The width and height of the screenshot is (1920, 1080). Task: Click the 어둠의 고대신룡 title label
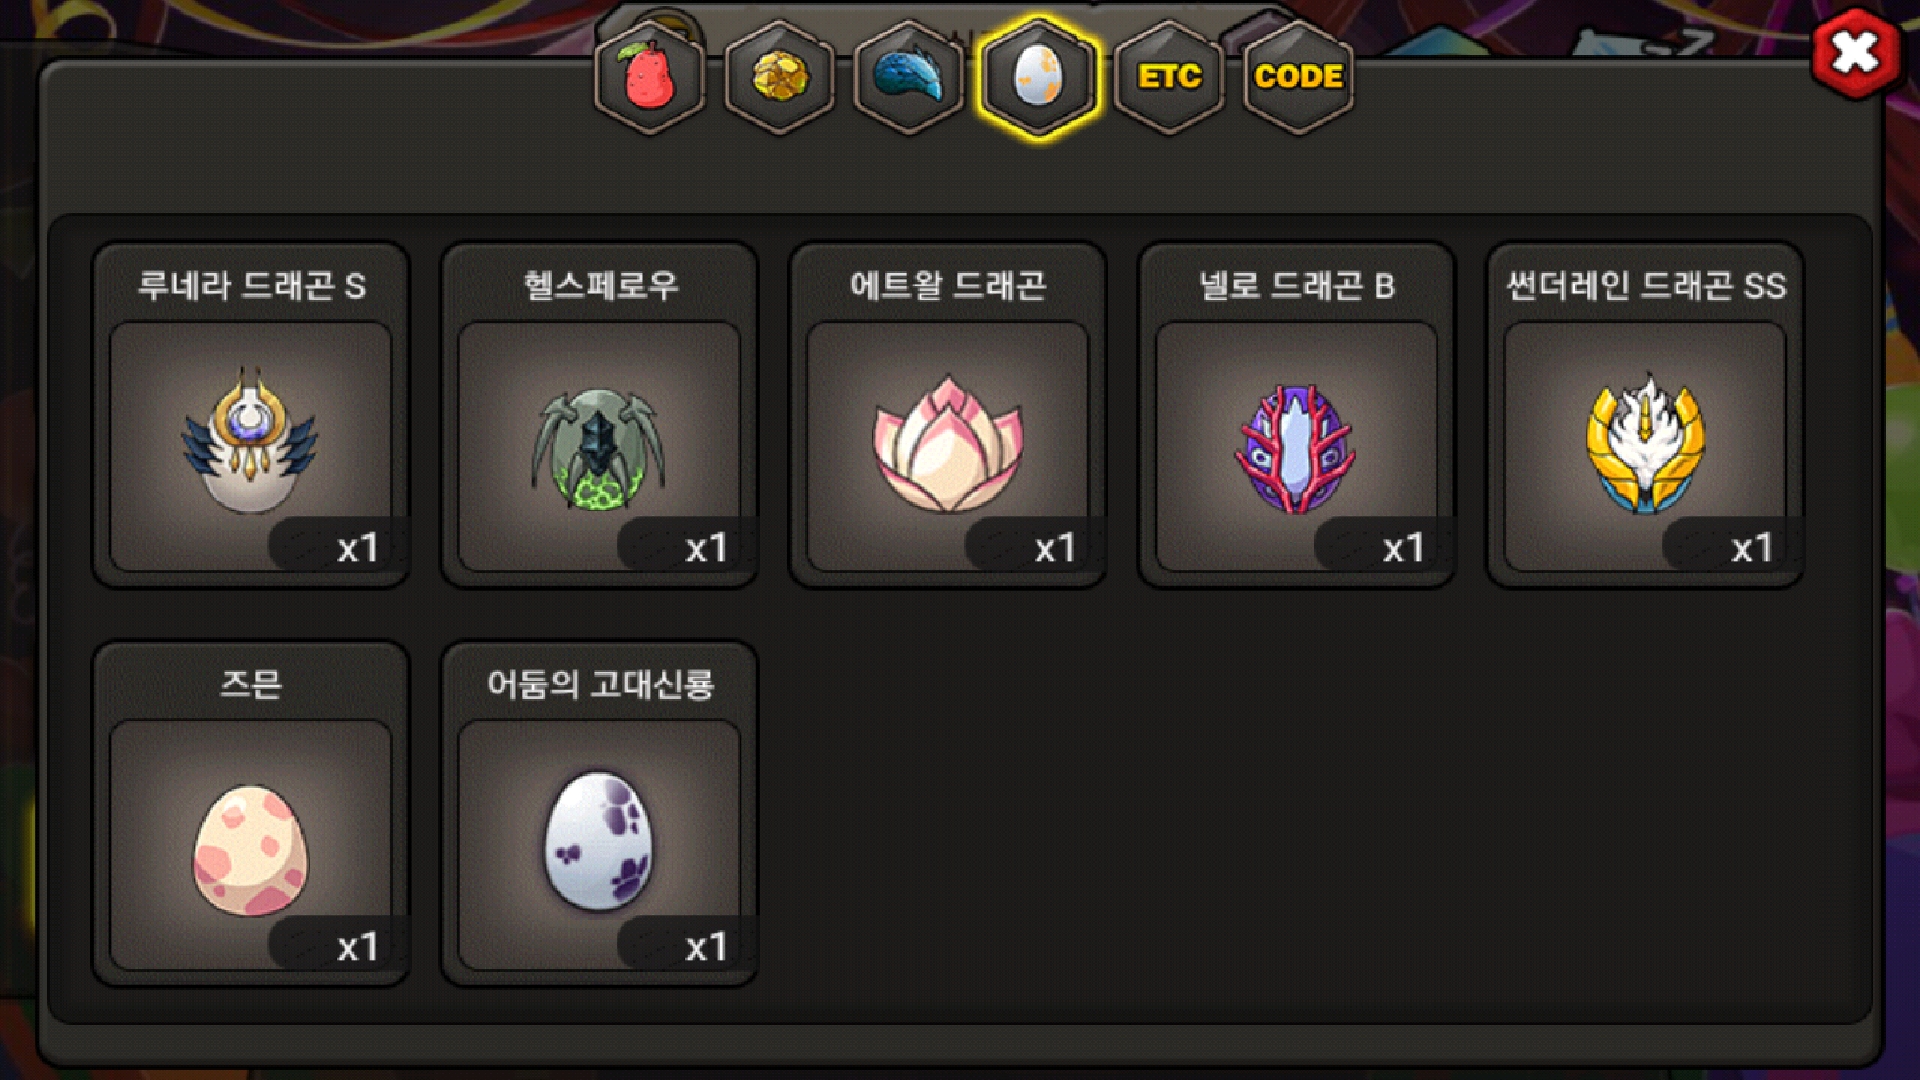coord(600,684)
